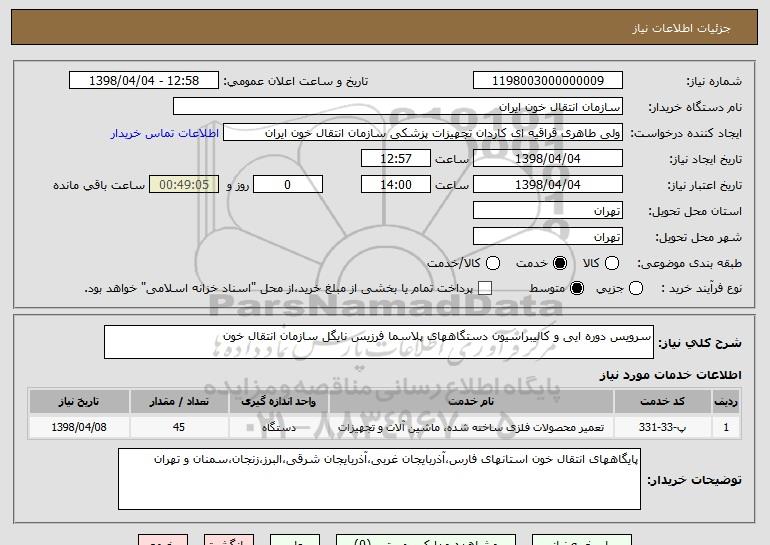770x545 pixels.
Task: Click the page header جزئیات اطلاعات نیاز
Action: pyautogui.click(x=681, y=28)
